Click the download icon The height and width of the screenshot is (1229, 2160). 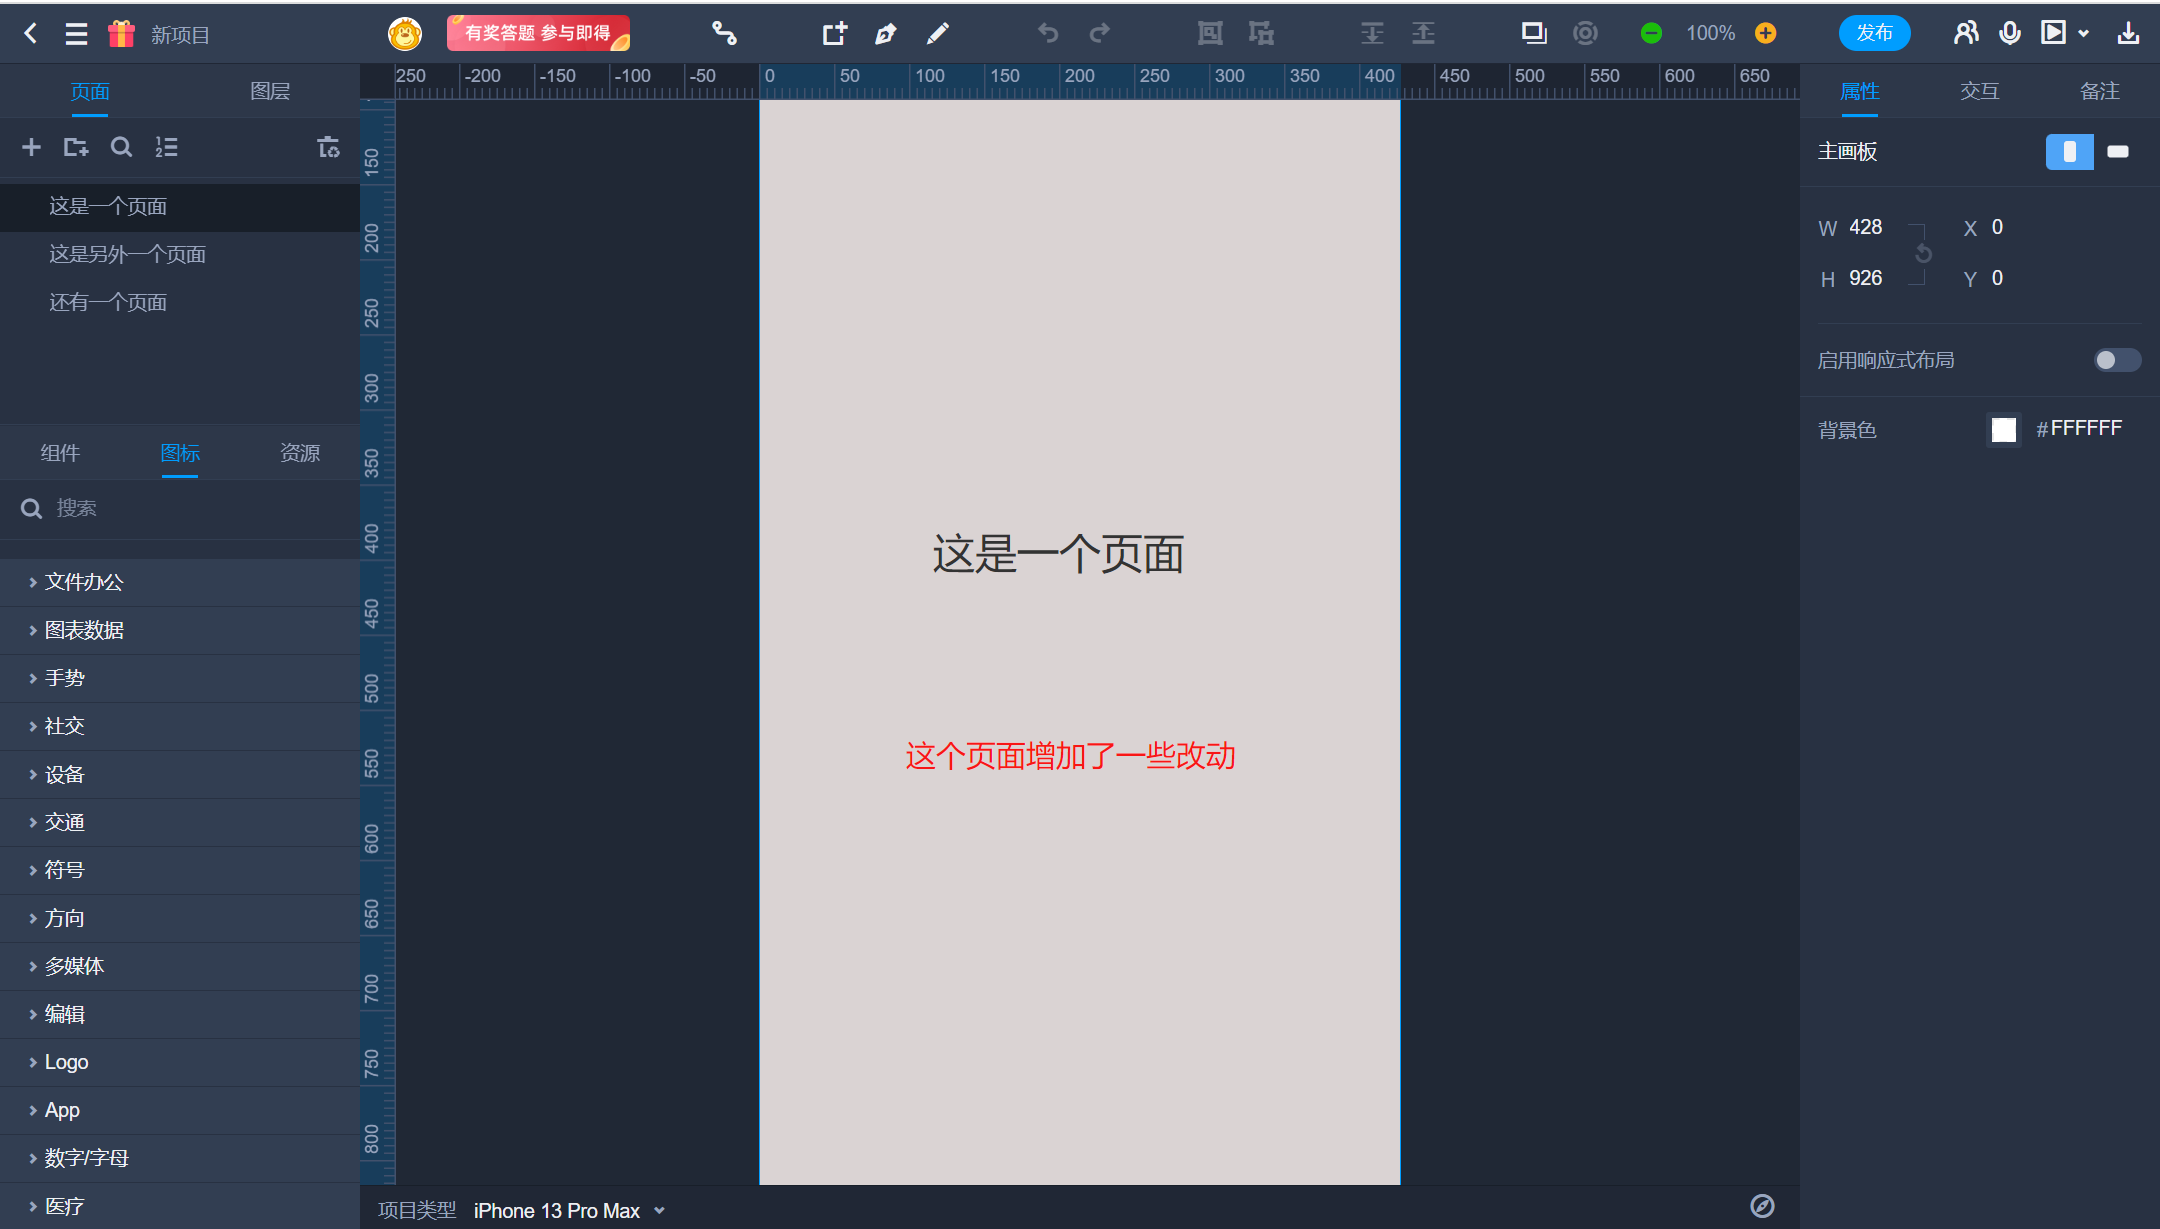pos(2128,34)
